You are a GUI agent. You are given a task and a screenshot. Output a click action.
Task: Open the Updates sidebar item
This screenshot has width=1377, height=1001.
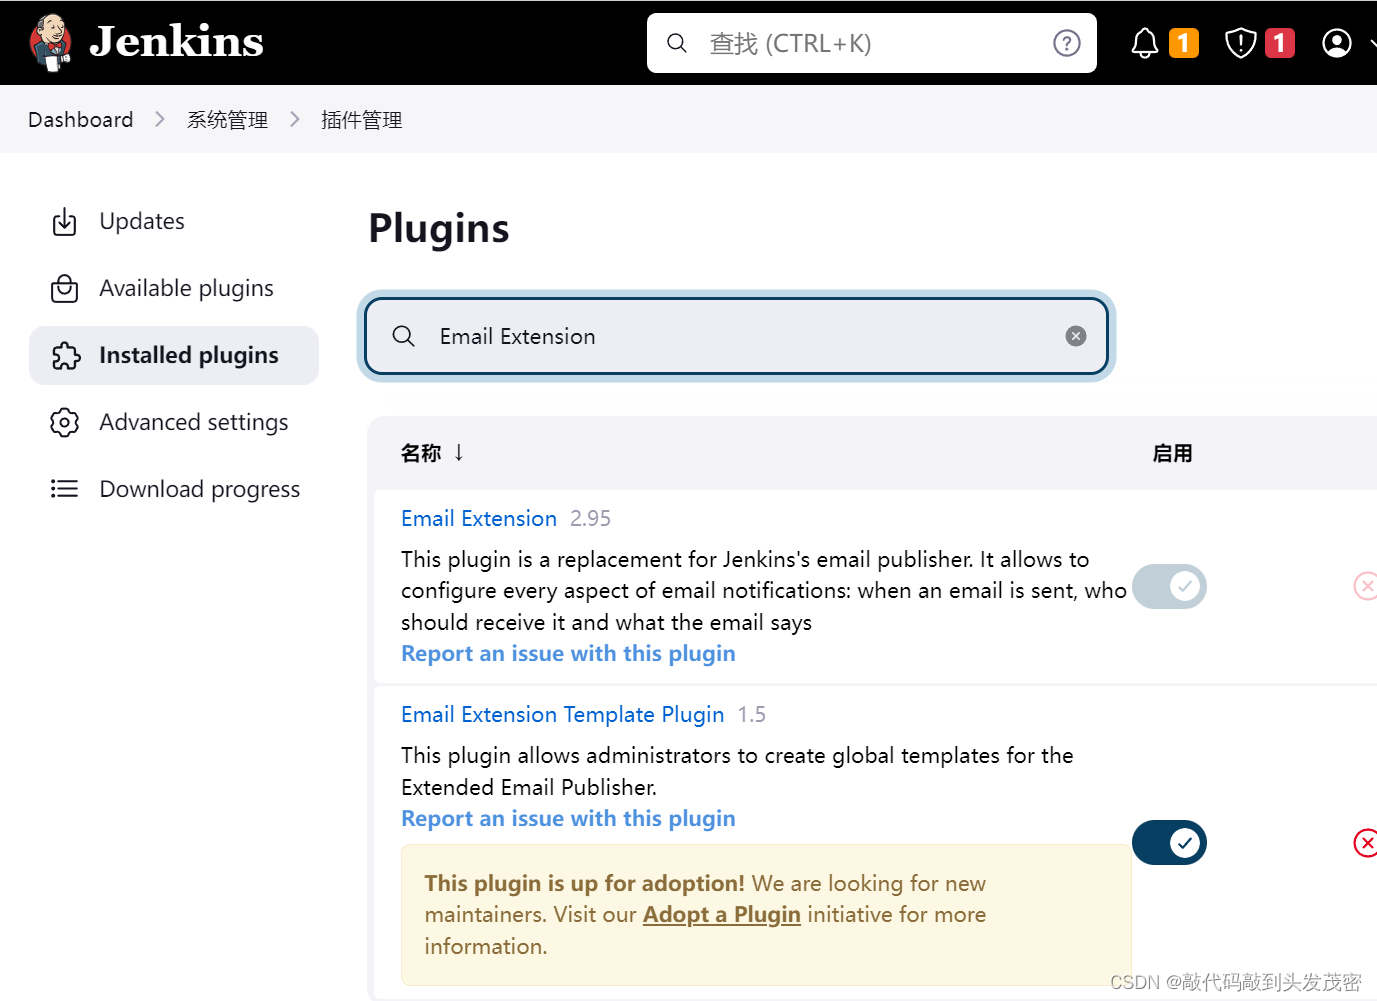coord(174,221)
